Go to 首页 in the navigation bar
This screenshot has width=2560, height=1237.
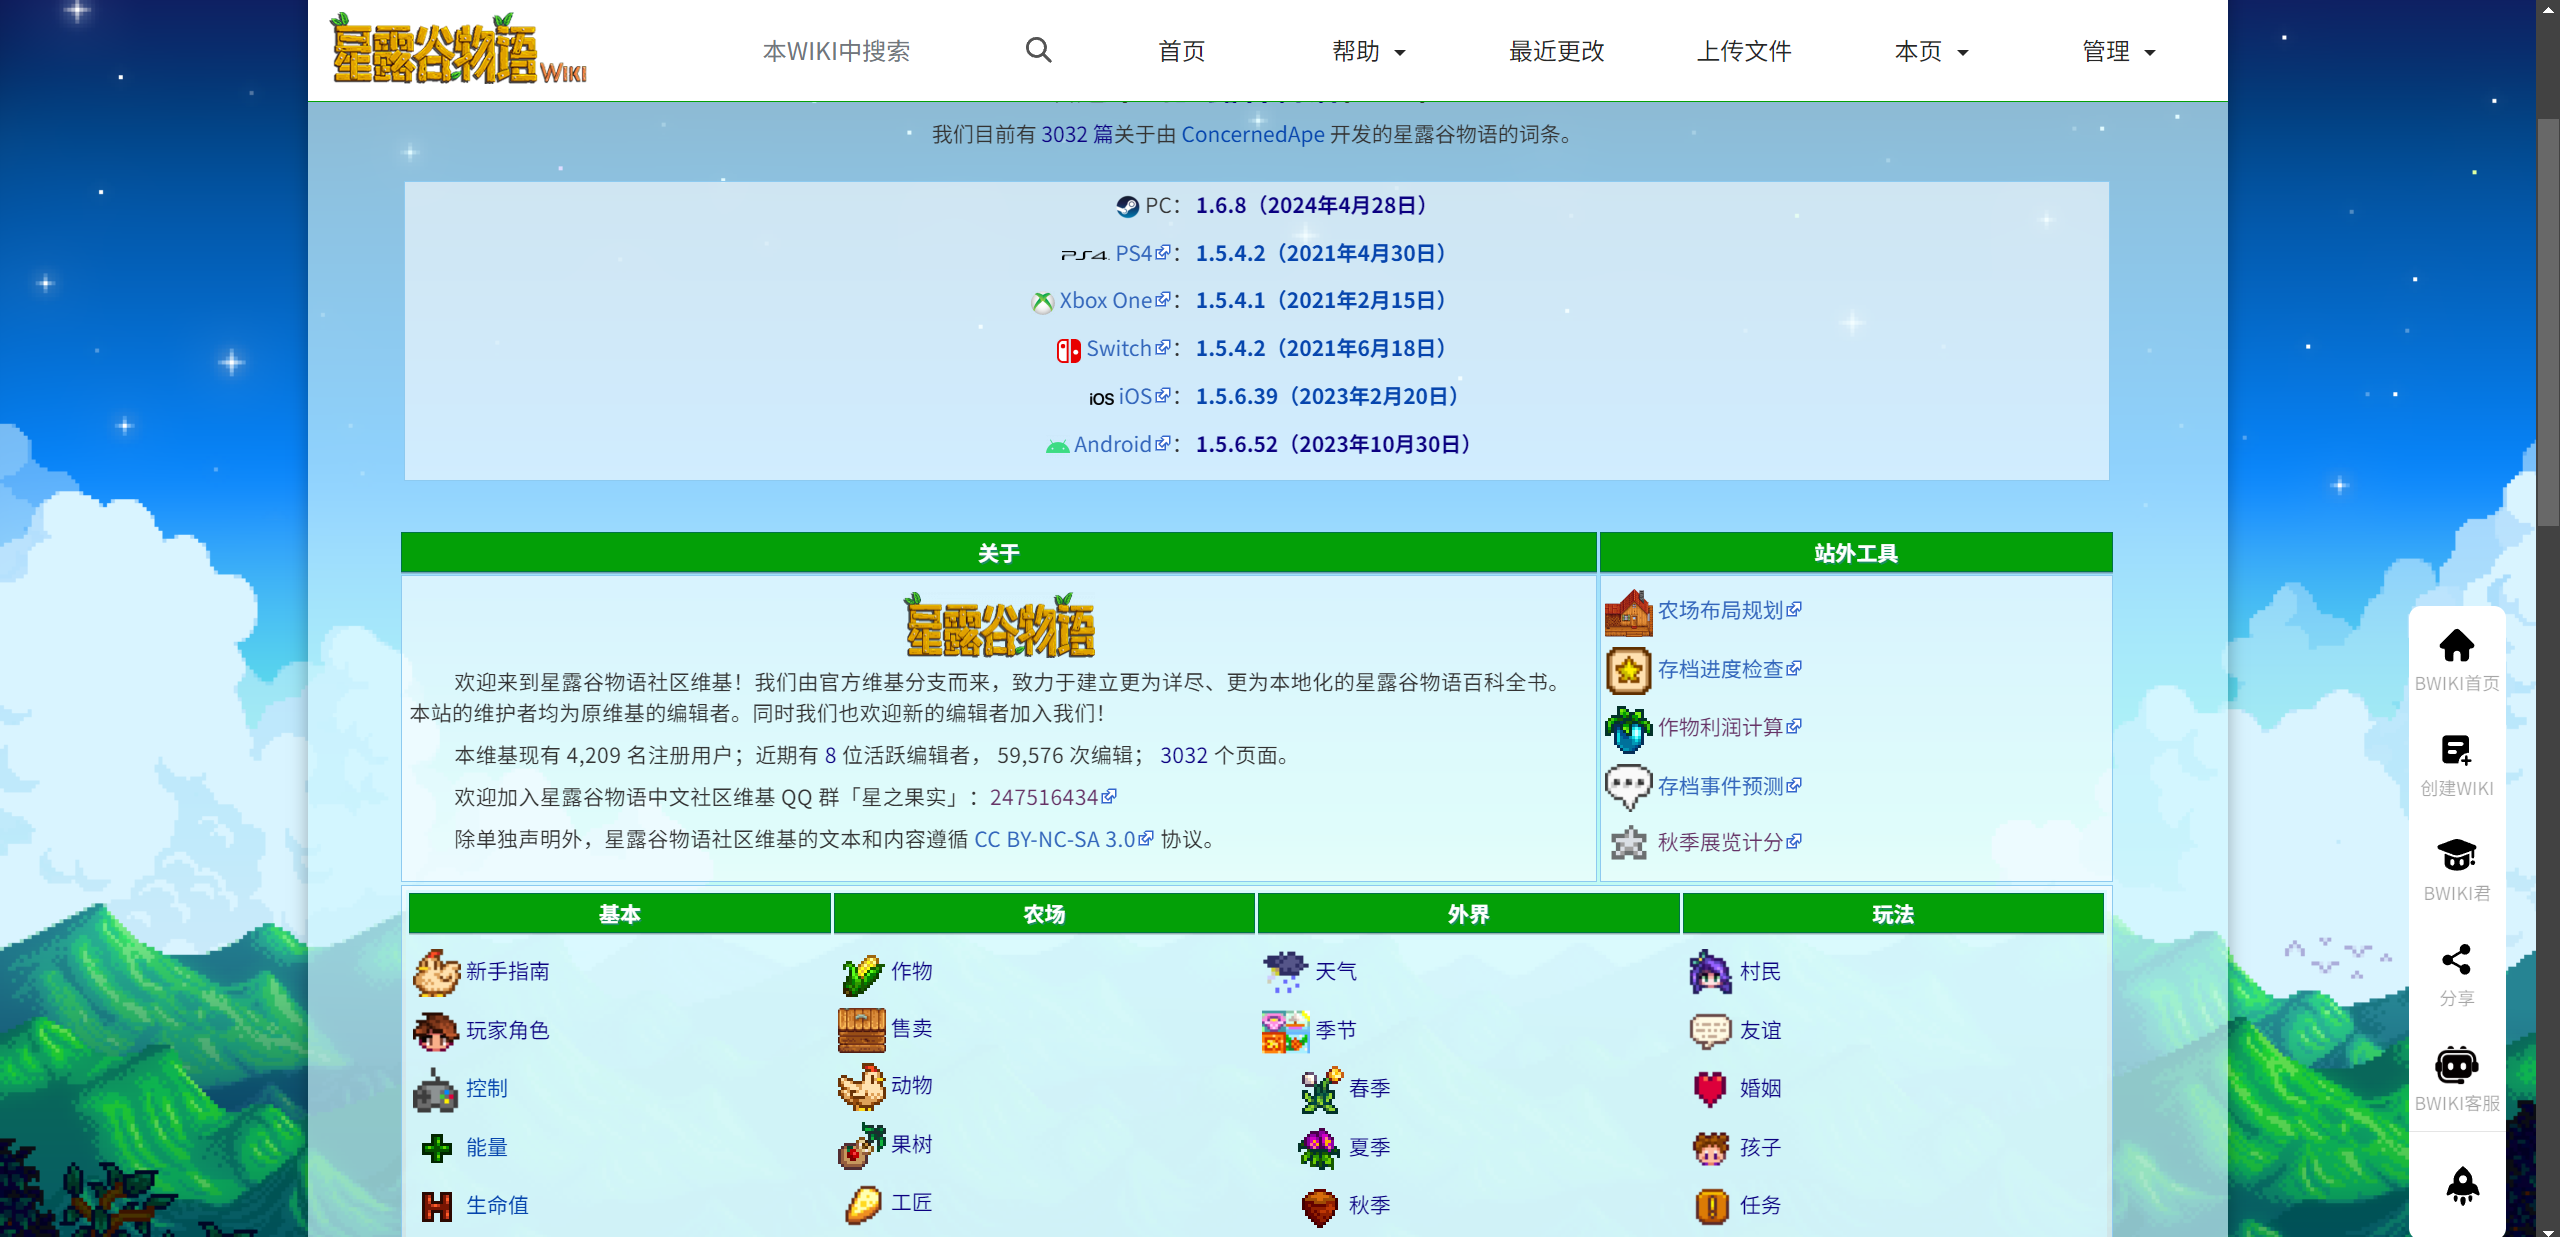point(1181,51)
